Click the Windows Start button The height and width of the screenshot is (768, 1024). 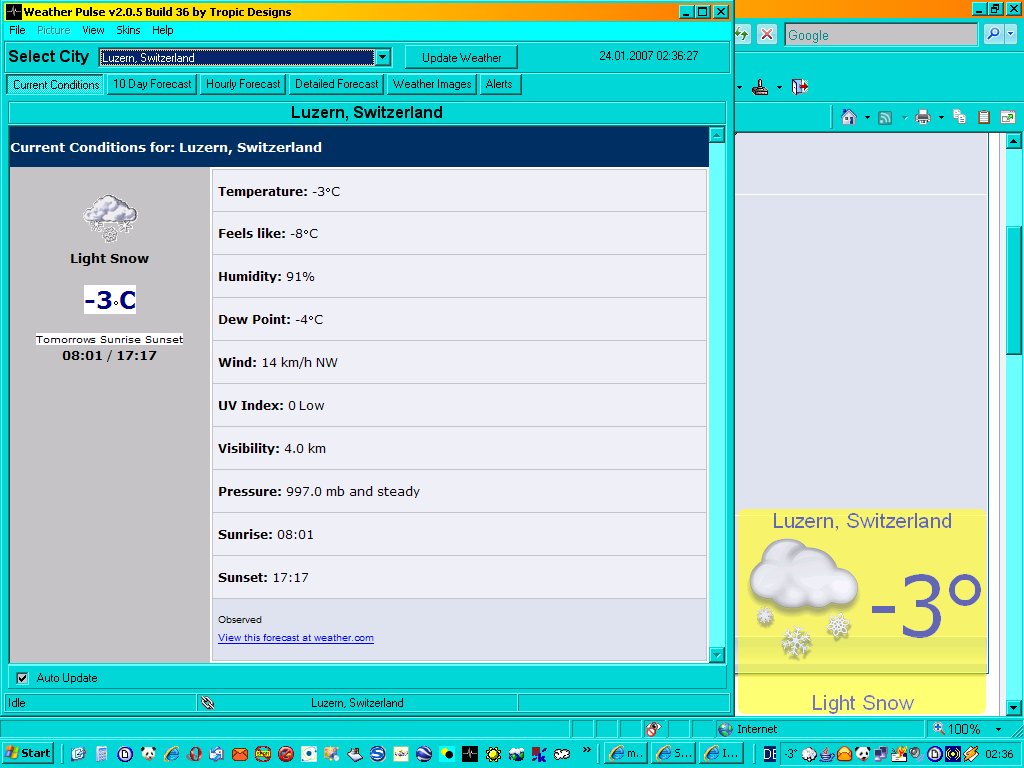(x=28, y=754)
